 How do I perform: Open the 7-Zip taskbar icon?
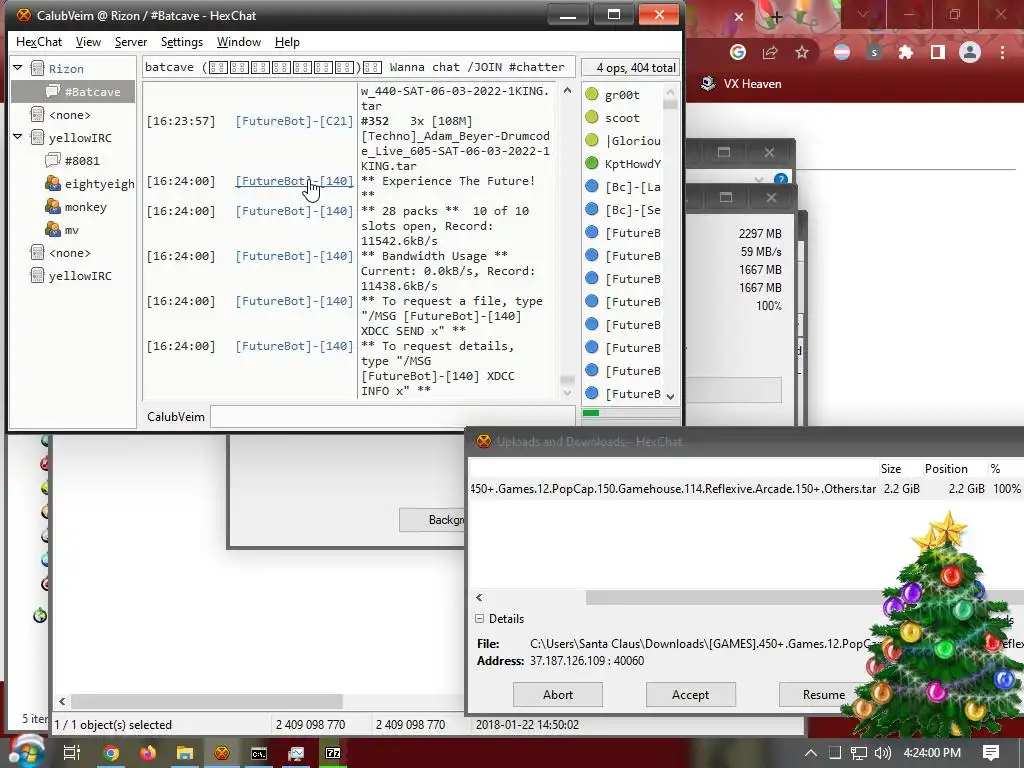click(333, 753)
